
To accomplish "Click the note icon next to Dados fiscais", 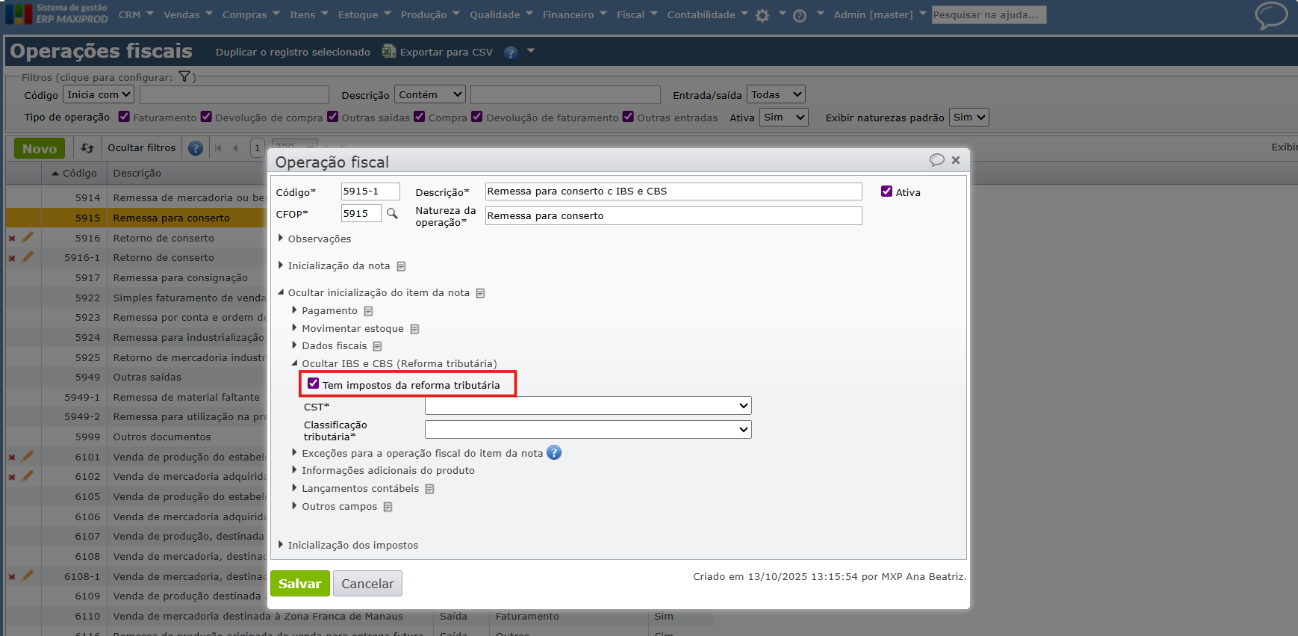I will point(378,346).
